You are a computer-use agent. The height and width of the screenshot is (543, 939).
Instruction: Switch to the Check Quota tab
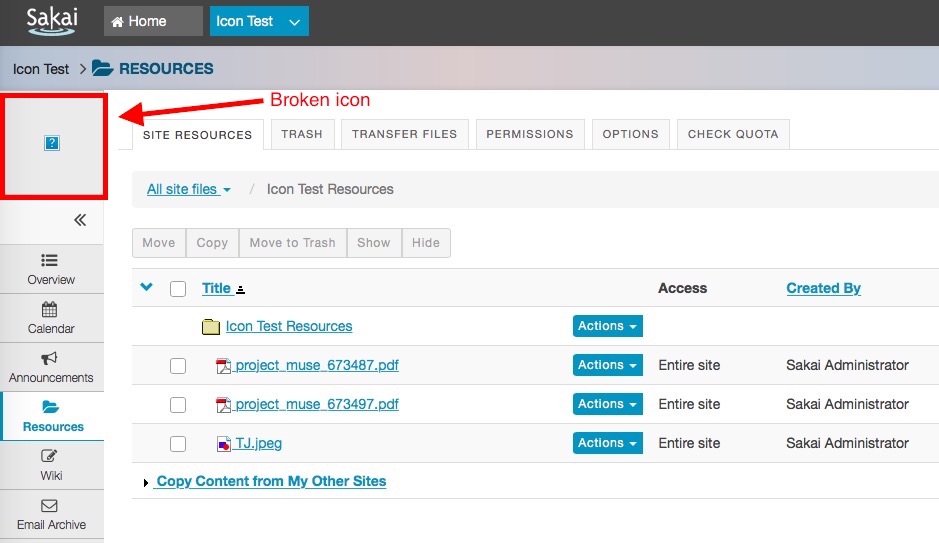(733, 134)
